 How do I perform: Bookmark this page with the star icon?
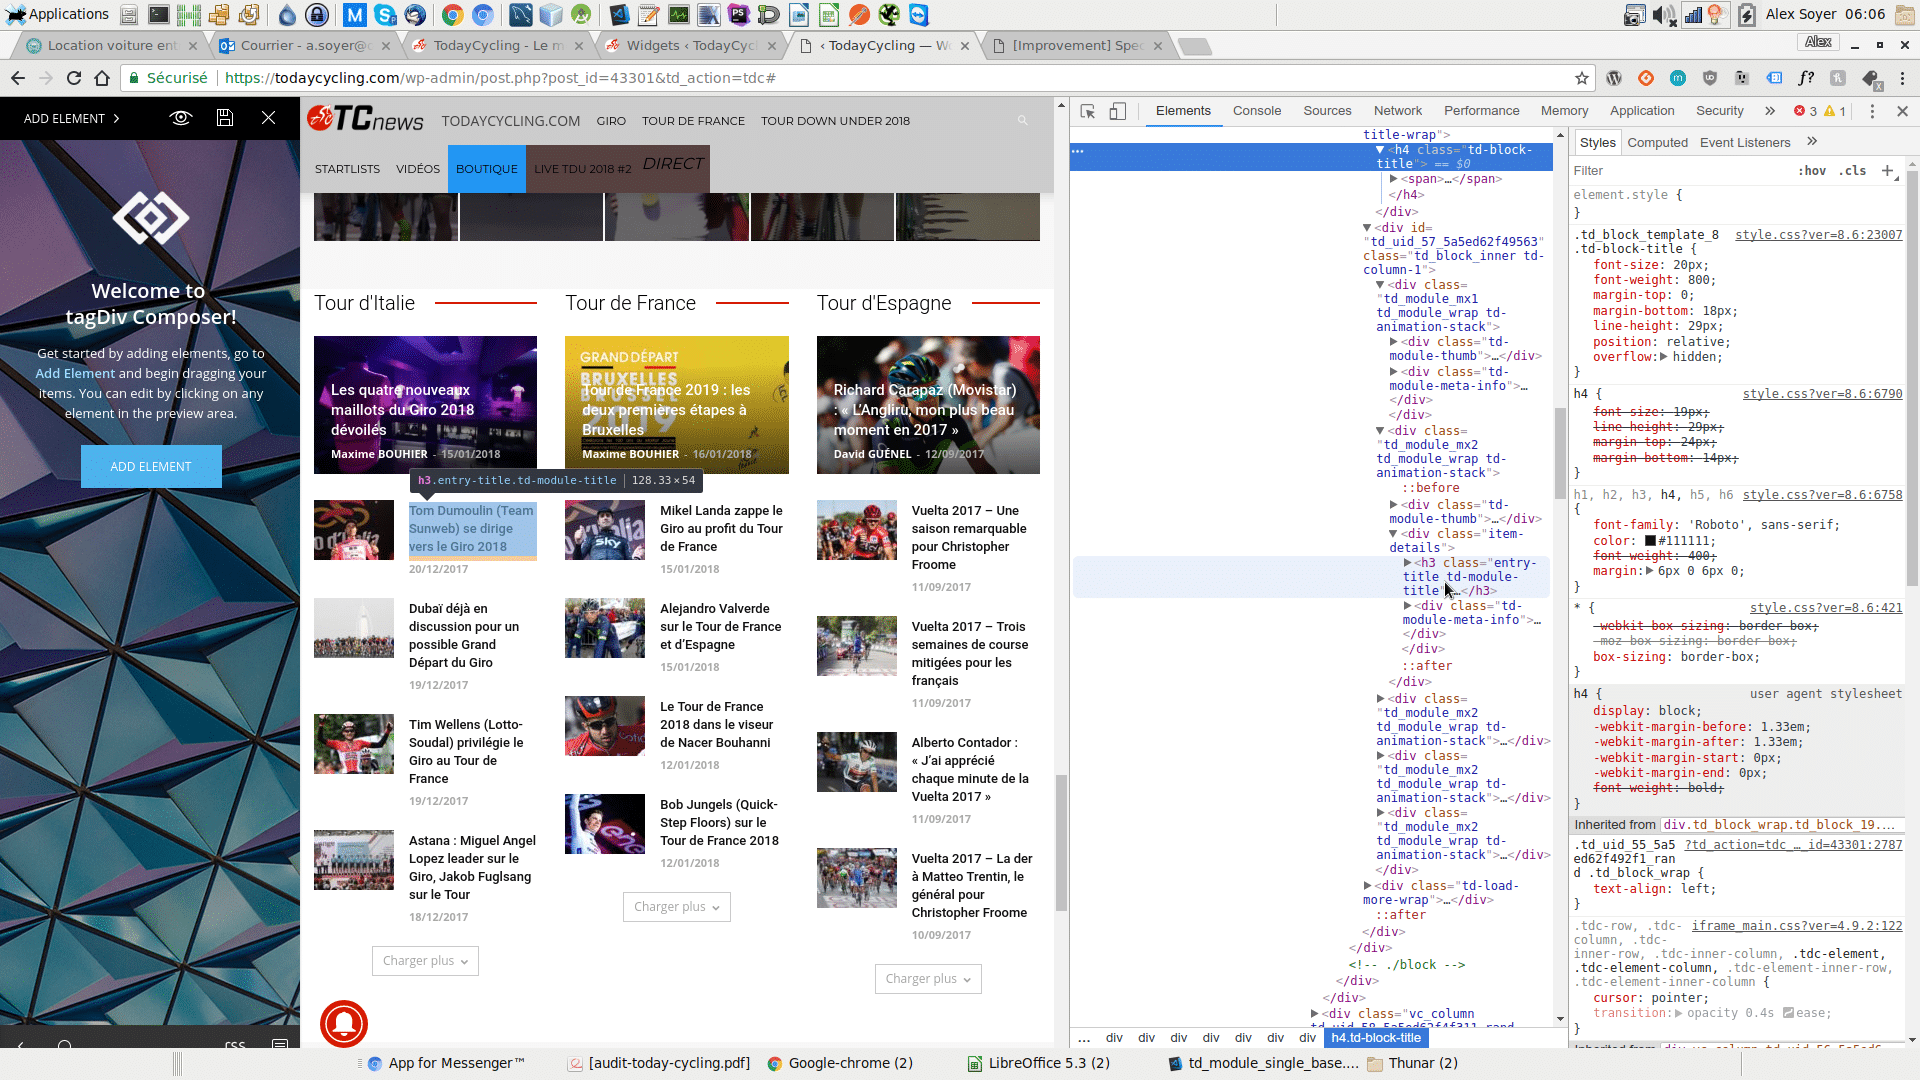pos(1581,78)
